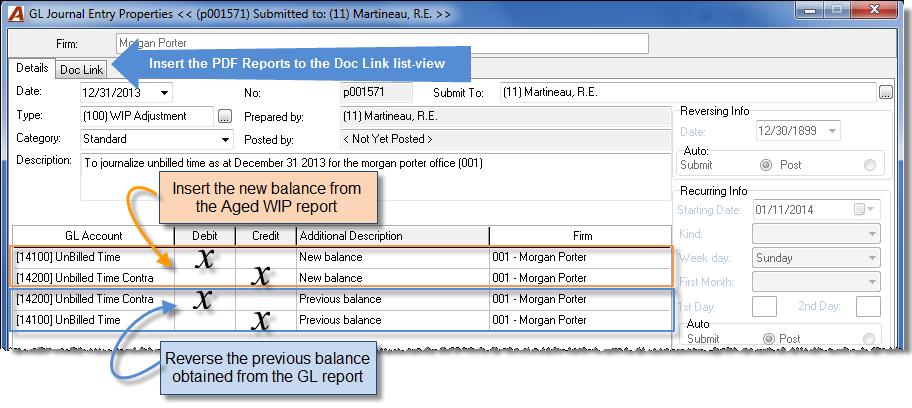The image size is (912, 408).
Task: Click inside the Description text box
Action: pyautogui.click(x=375, y=177)
